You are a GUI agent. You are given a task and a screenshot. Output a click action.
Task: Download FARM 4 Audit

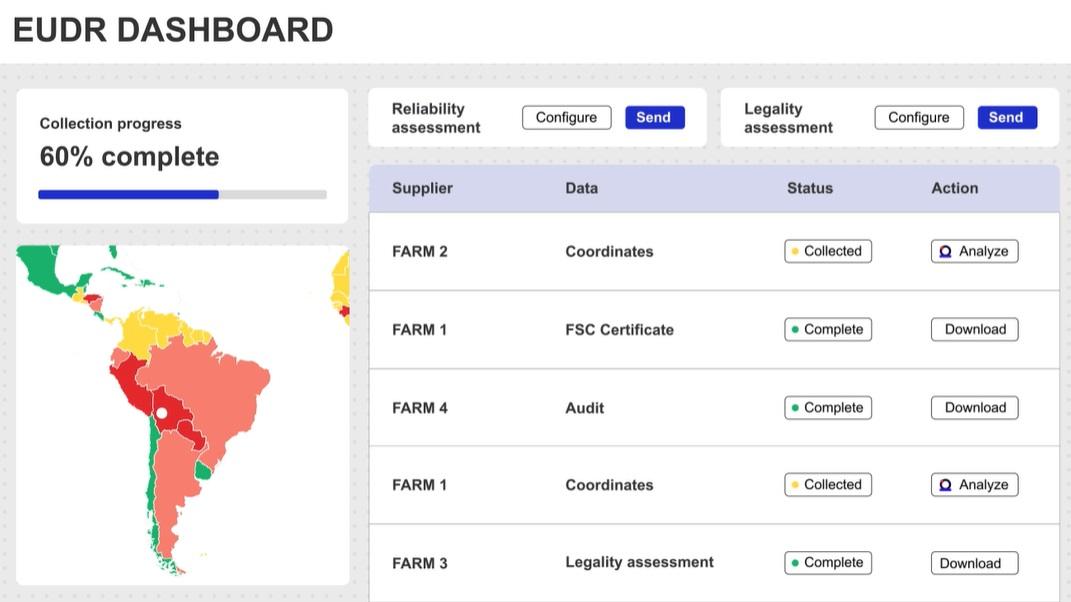tap(974, 408)
